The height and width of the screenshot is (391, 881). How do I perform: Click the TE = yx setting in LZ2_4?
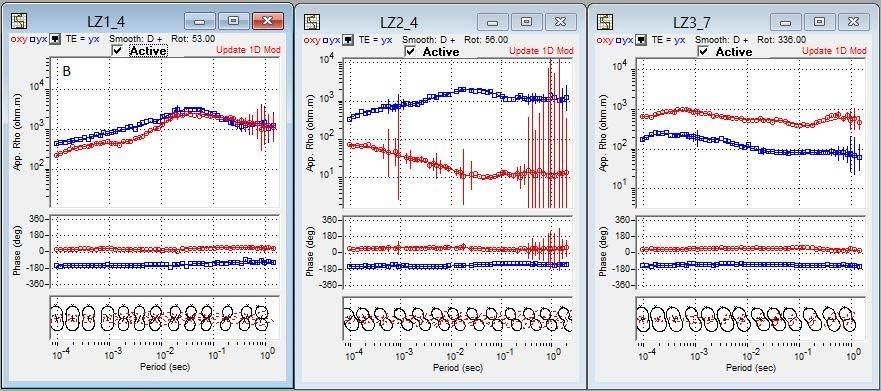click(x=375, y=40)
